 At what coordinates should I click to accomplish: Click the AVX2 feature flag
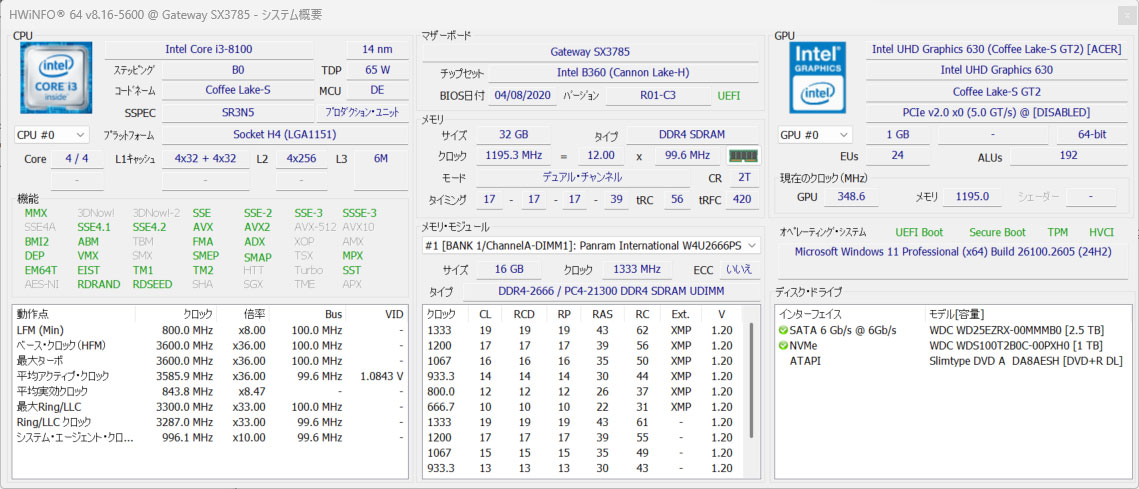[257, 227]
